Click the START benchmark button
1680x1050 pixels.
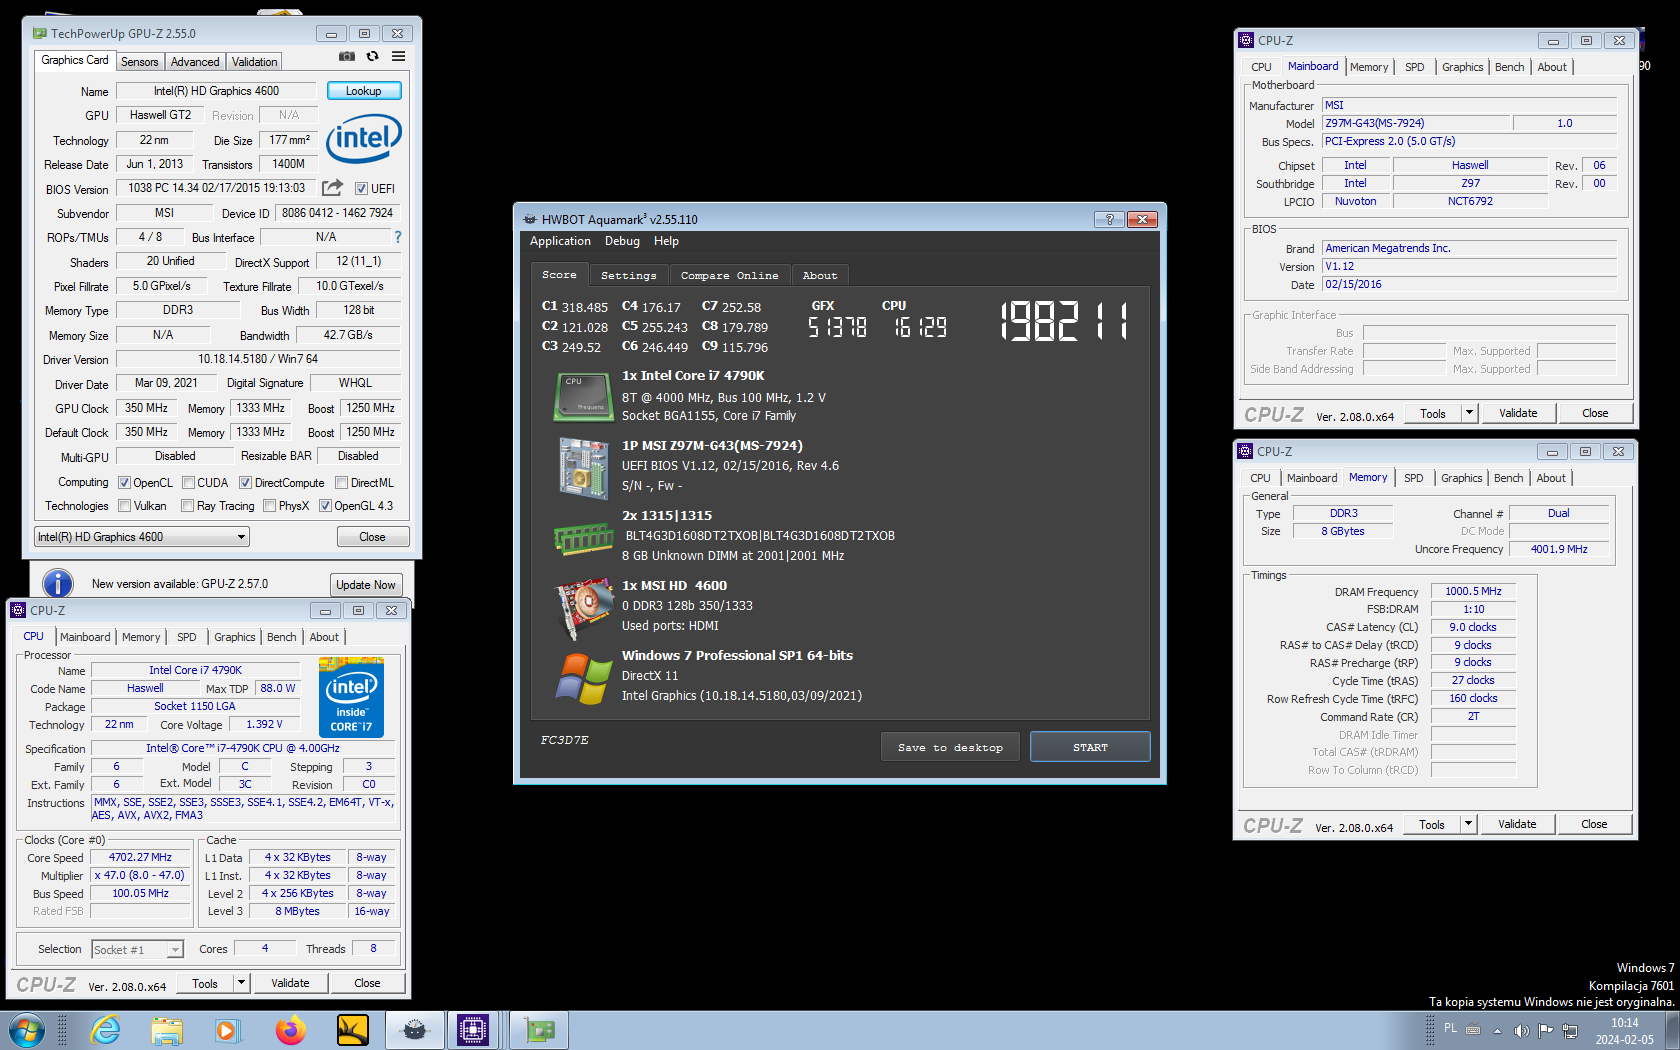point(1090,747)
